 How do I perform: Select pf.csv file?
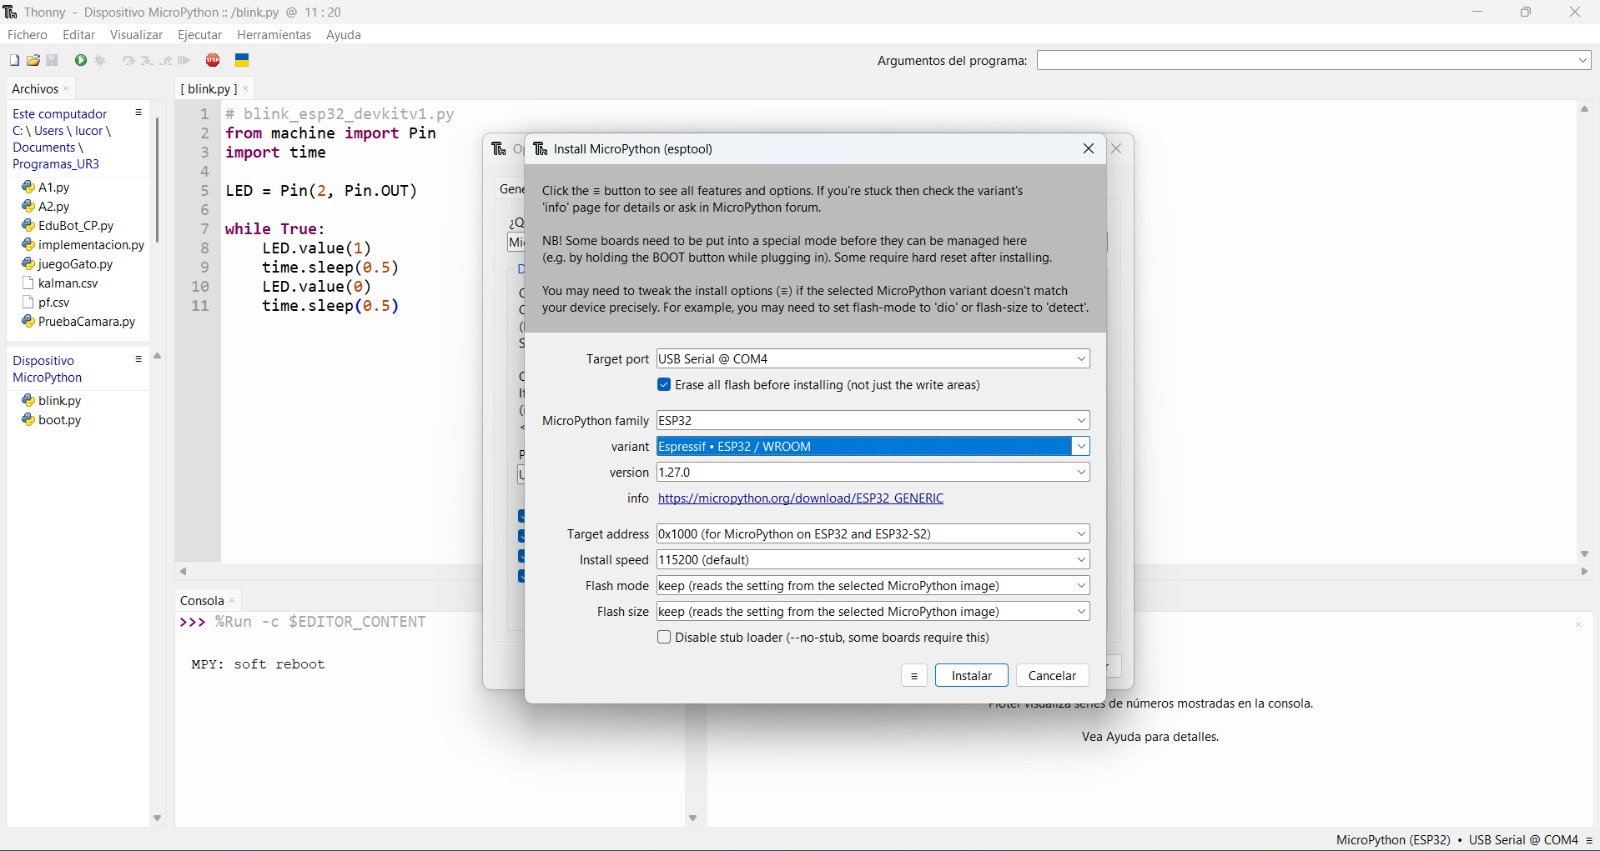[46, 302]
